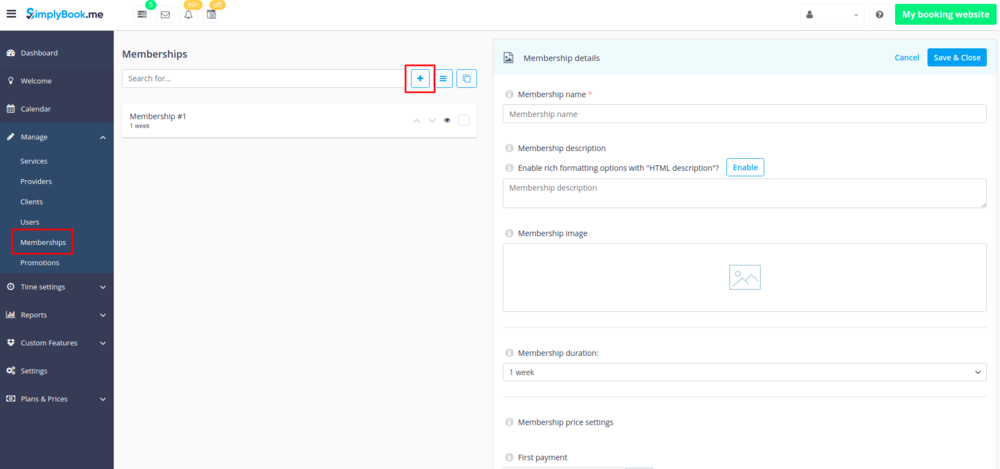Click the Membership image placeholder icon

pyautogui.click(x=744, y=277)
